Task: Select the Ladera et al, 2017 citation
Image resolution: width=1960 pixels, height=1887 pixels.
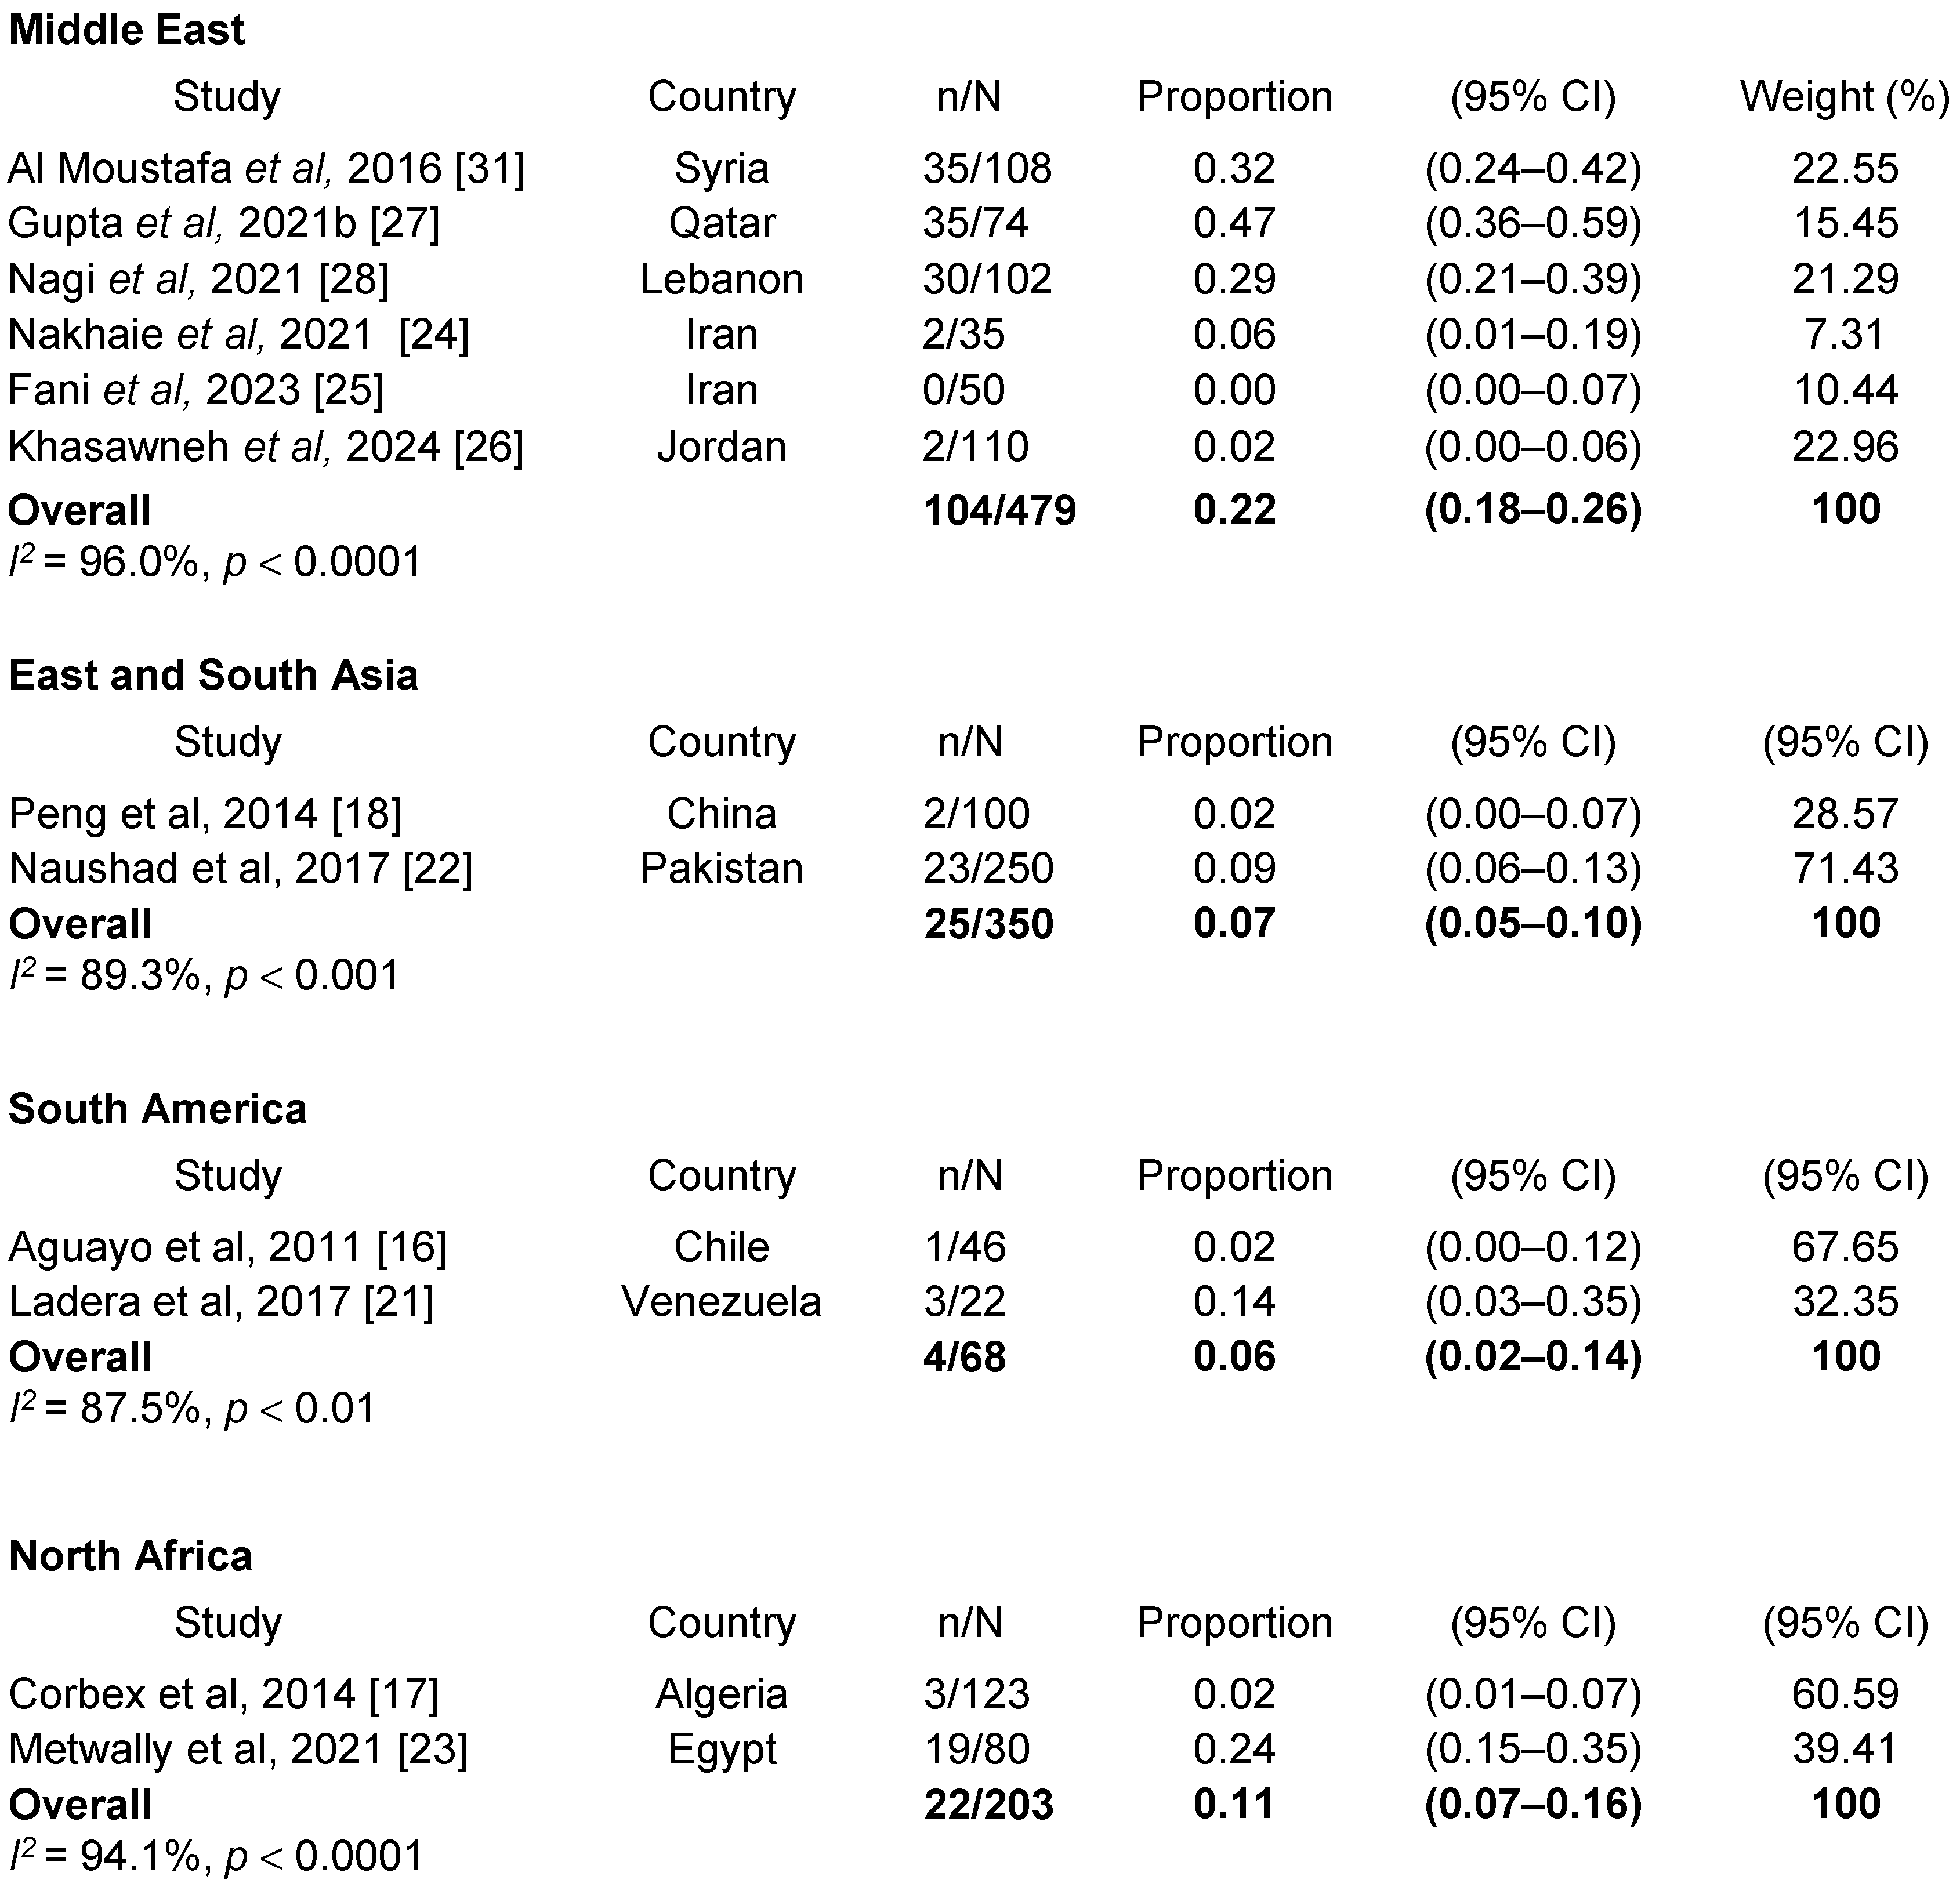Action: [221, 1302]
